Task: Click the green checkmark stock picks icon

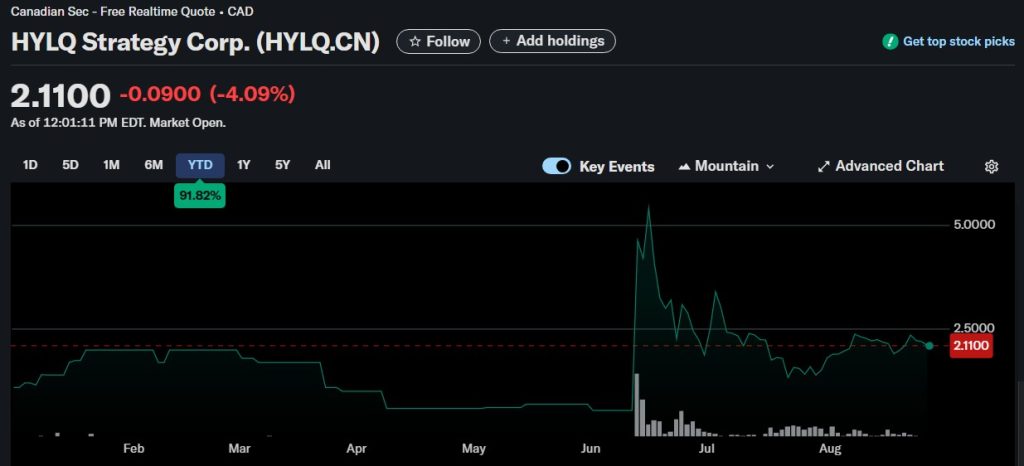Action: tap(890, 42)
